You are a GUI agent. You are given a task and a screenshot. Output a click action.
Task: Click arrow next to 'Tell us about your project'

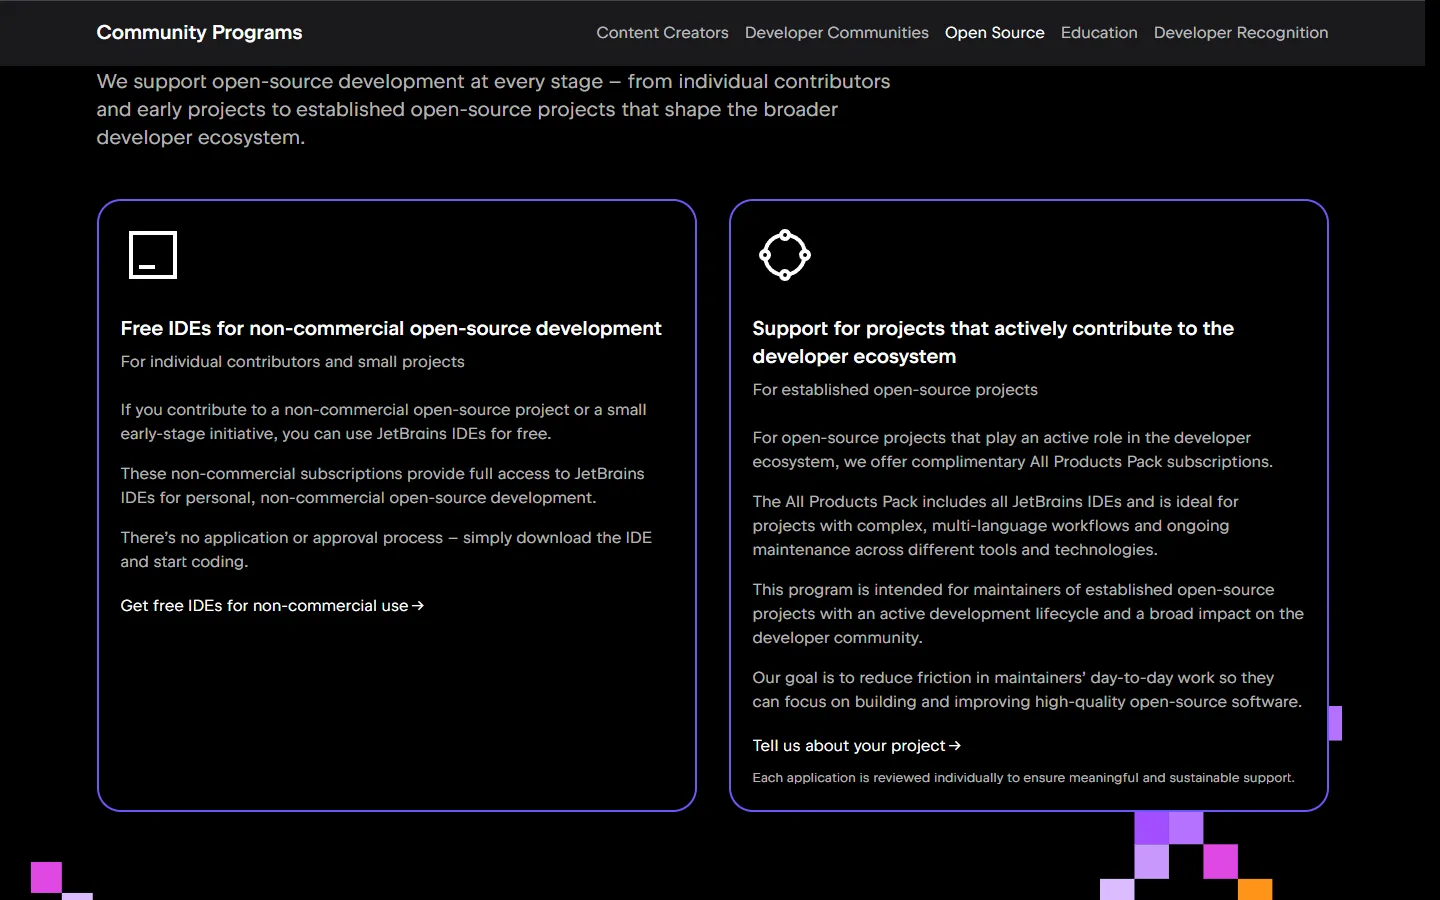coord(955,745)
